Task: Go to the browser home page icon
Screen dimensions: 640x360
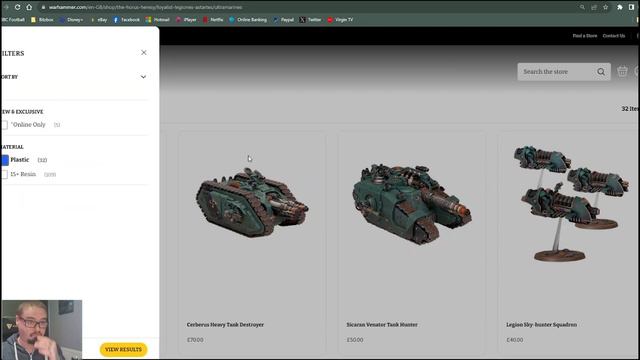Action: 29,7
